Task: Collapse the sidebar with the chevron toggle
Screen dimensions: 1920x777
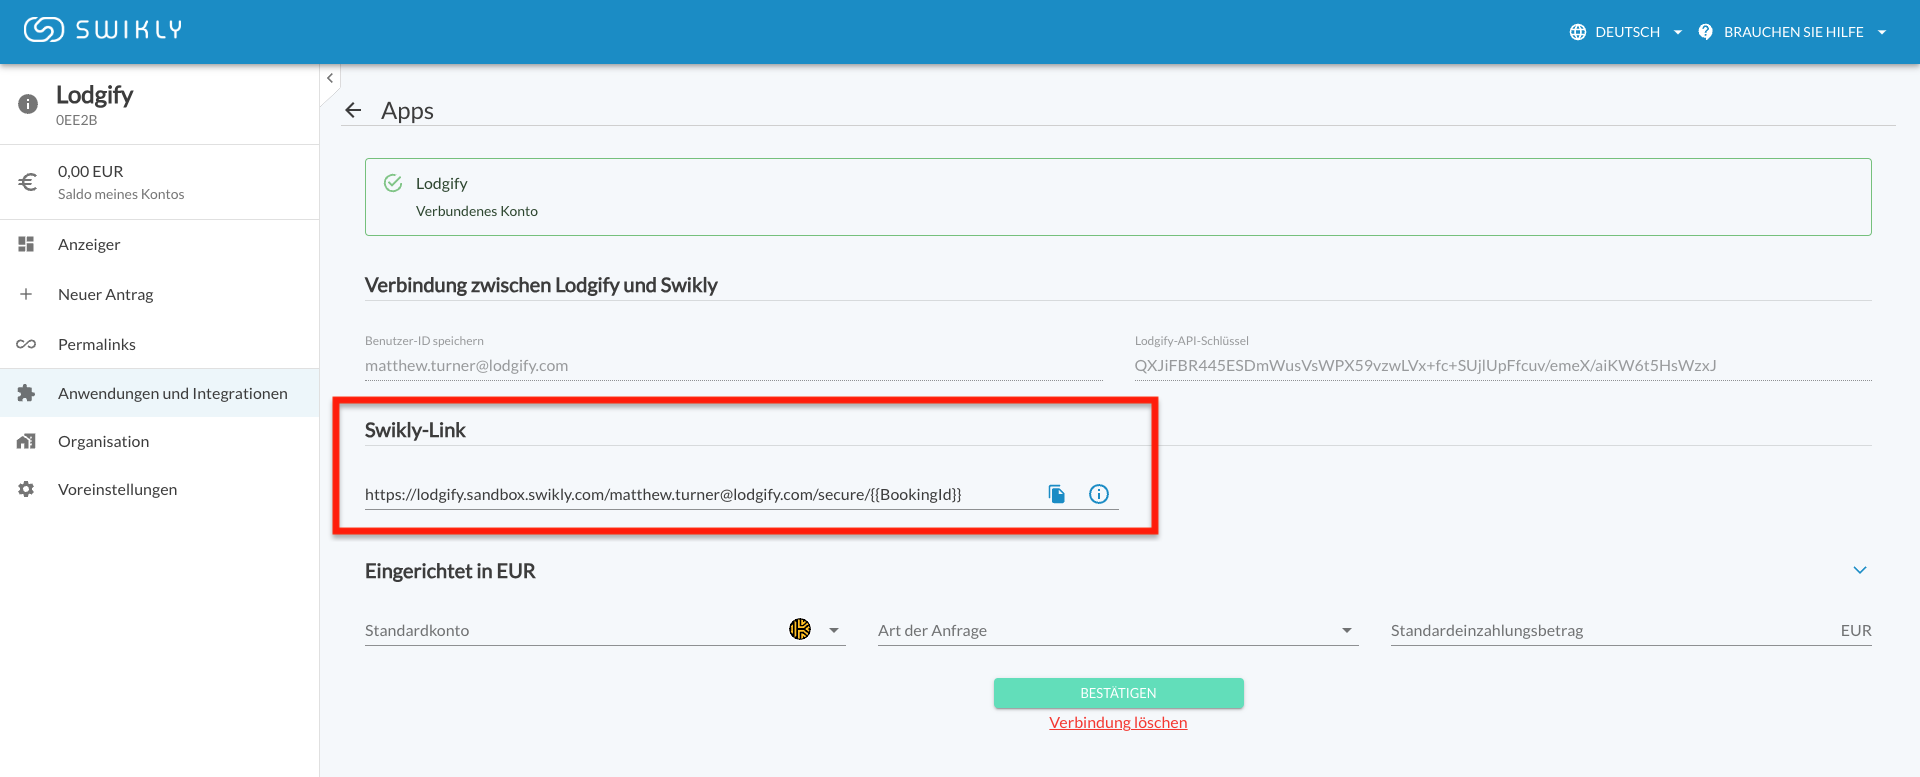Action: (x=330, y=78)
